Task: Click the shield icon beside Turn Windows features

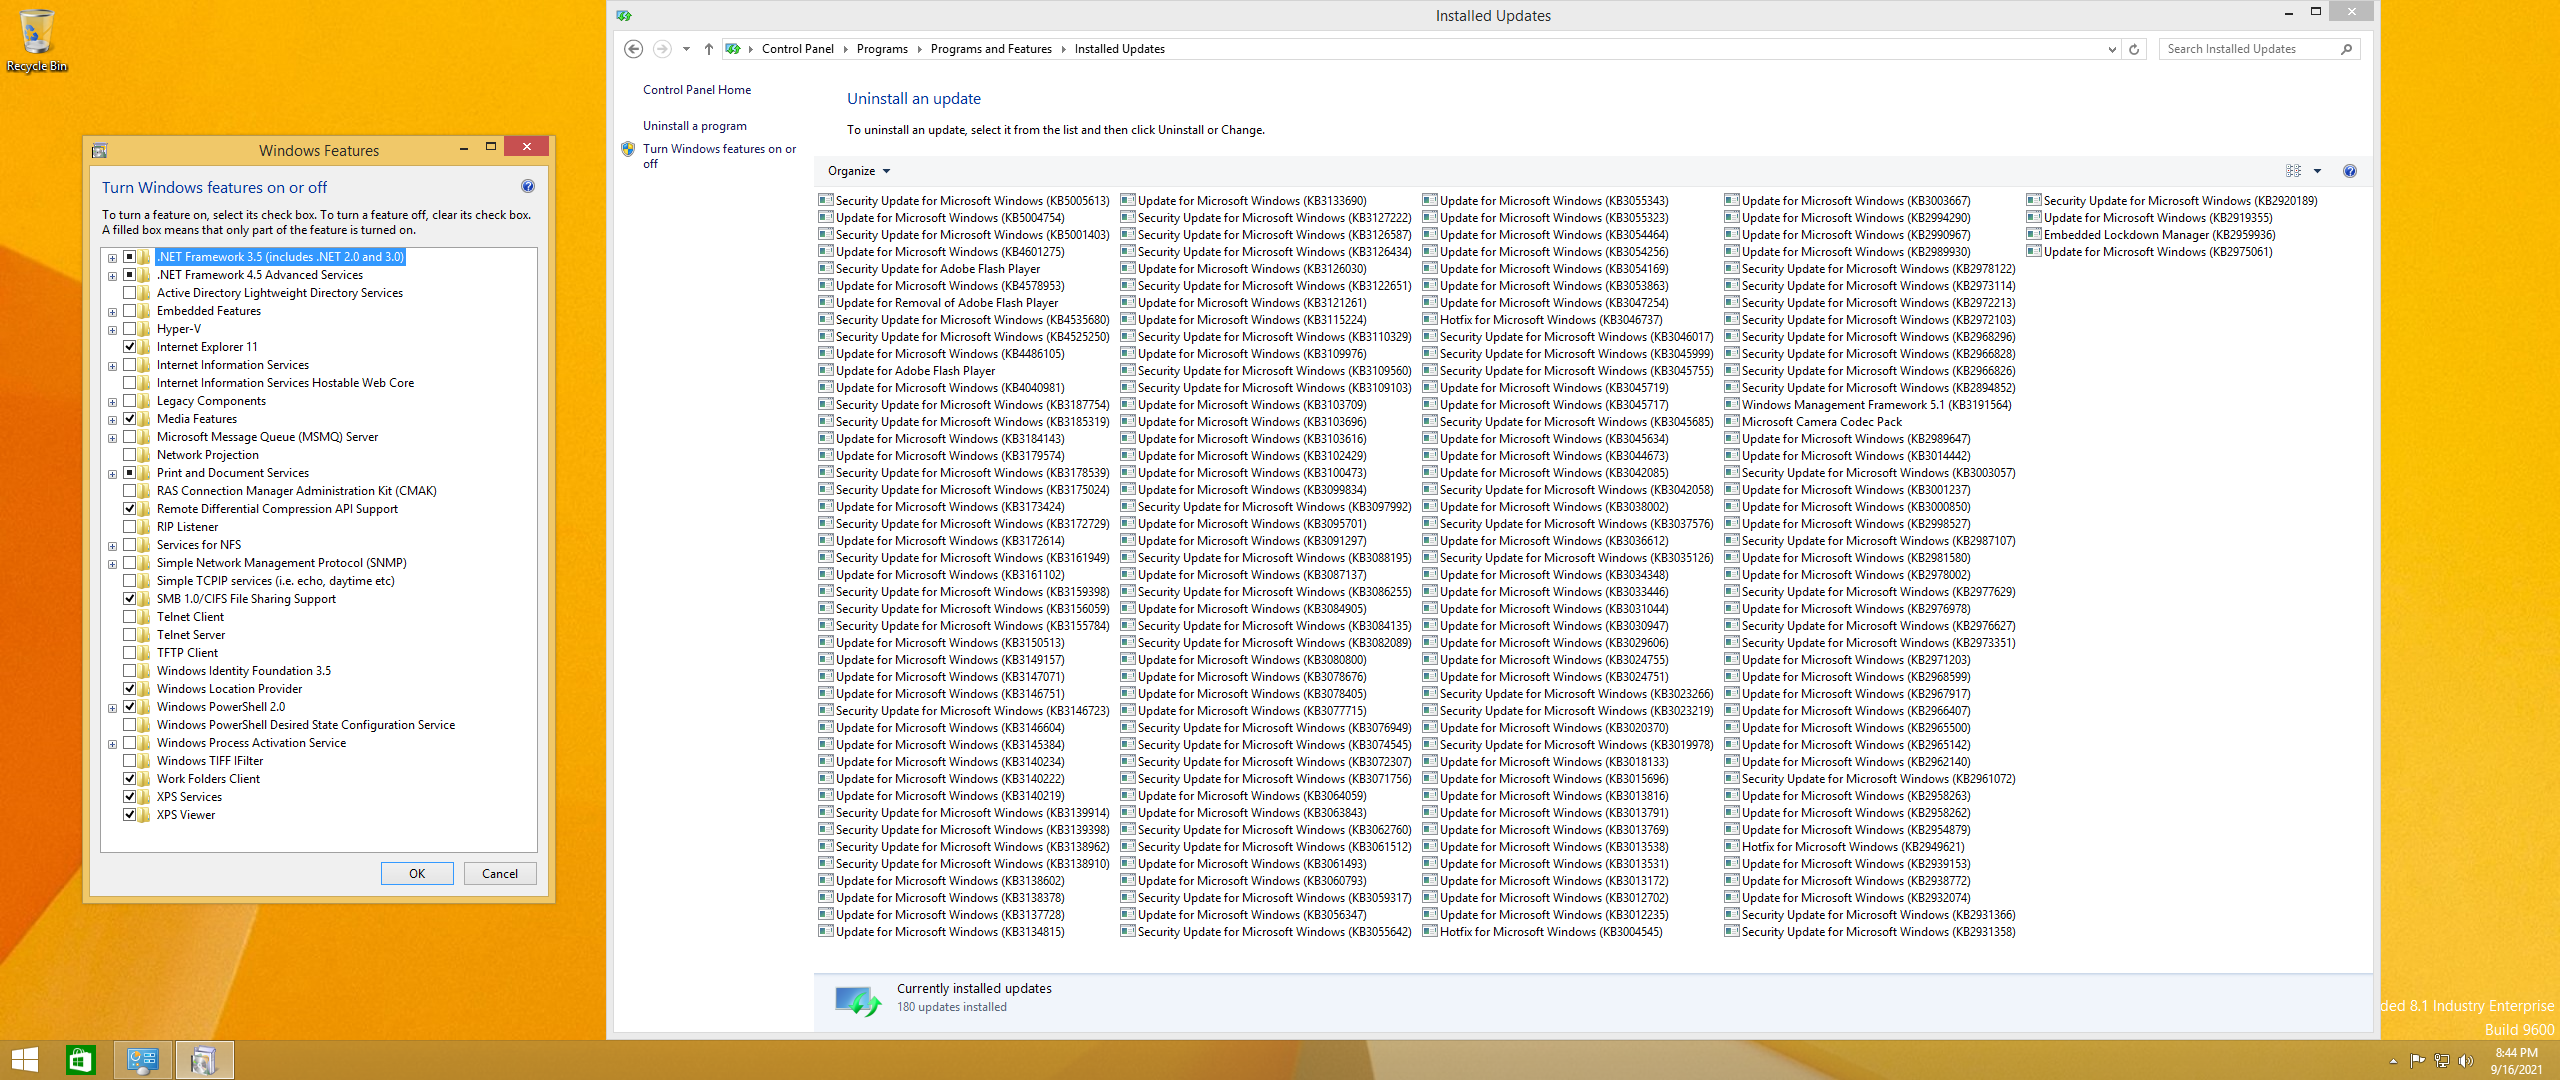Action: [628, 149]
